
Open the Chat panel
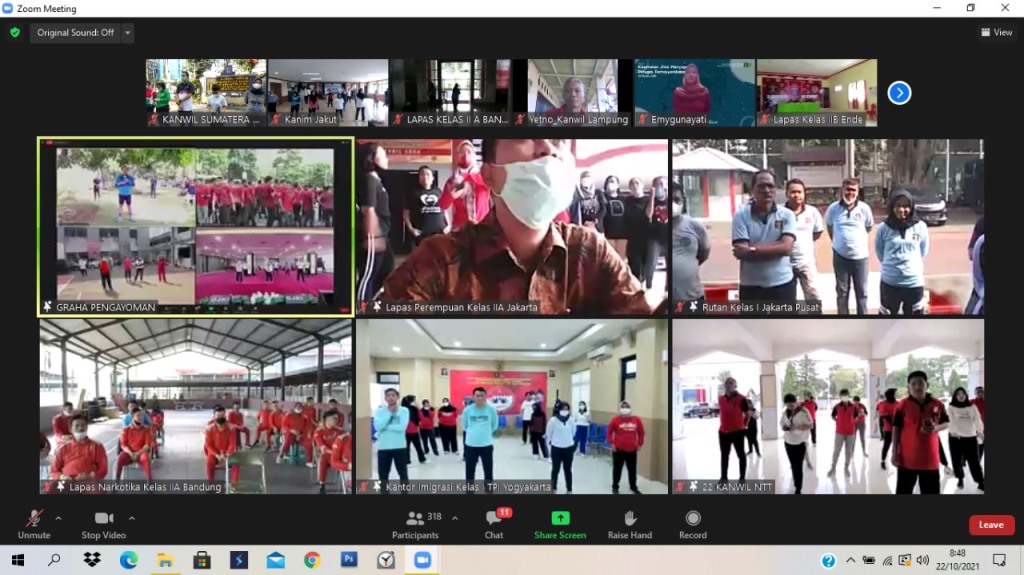click(x=494, y=524)
